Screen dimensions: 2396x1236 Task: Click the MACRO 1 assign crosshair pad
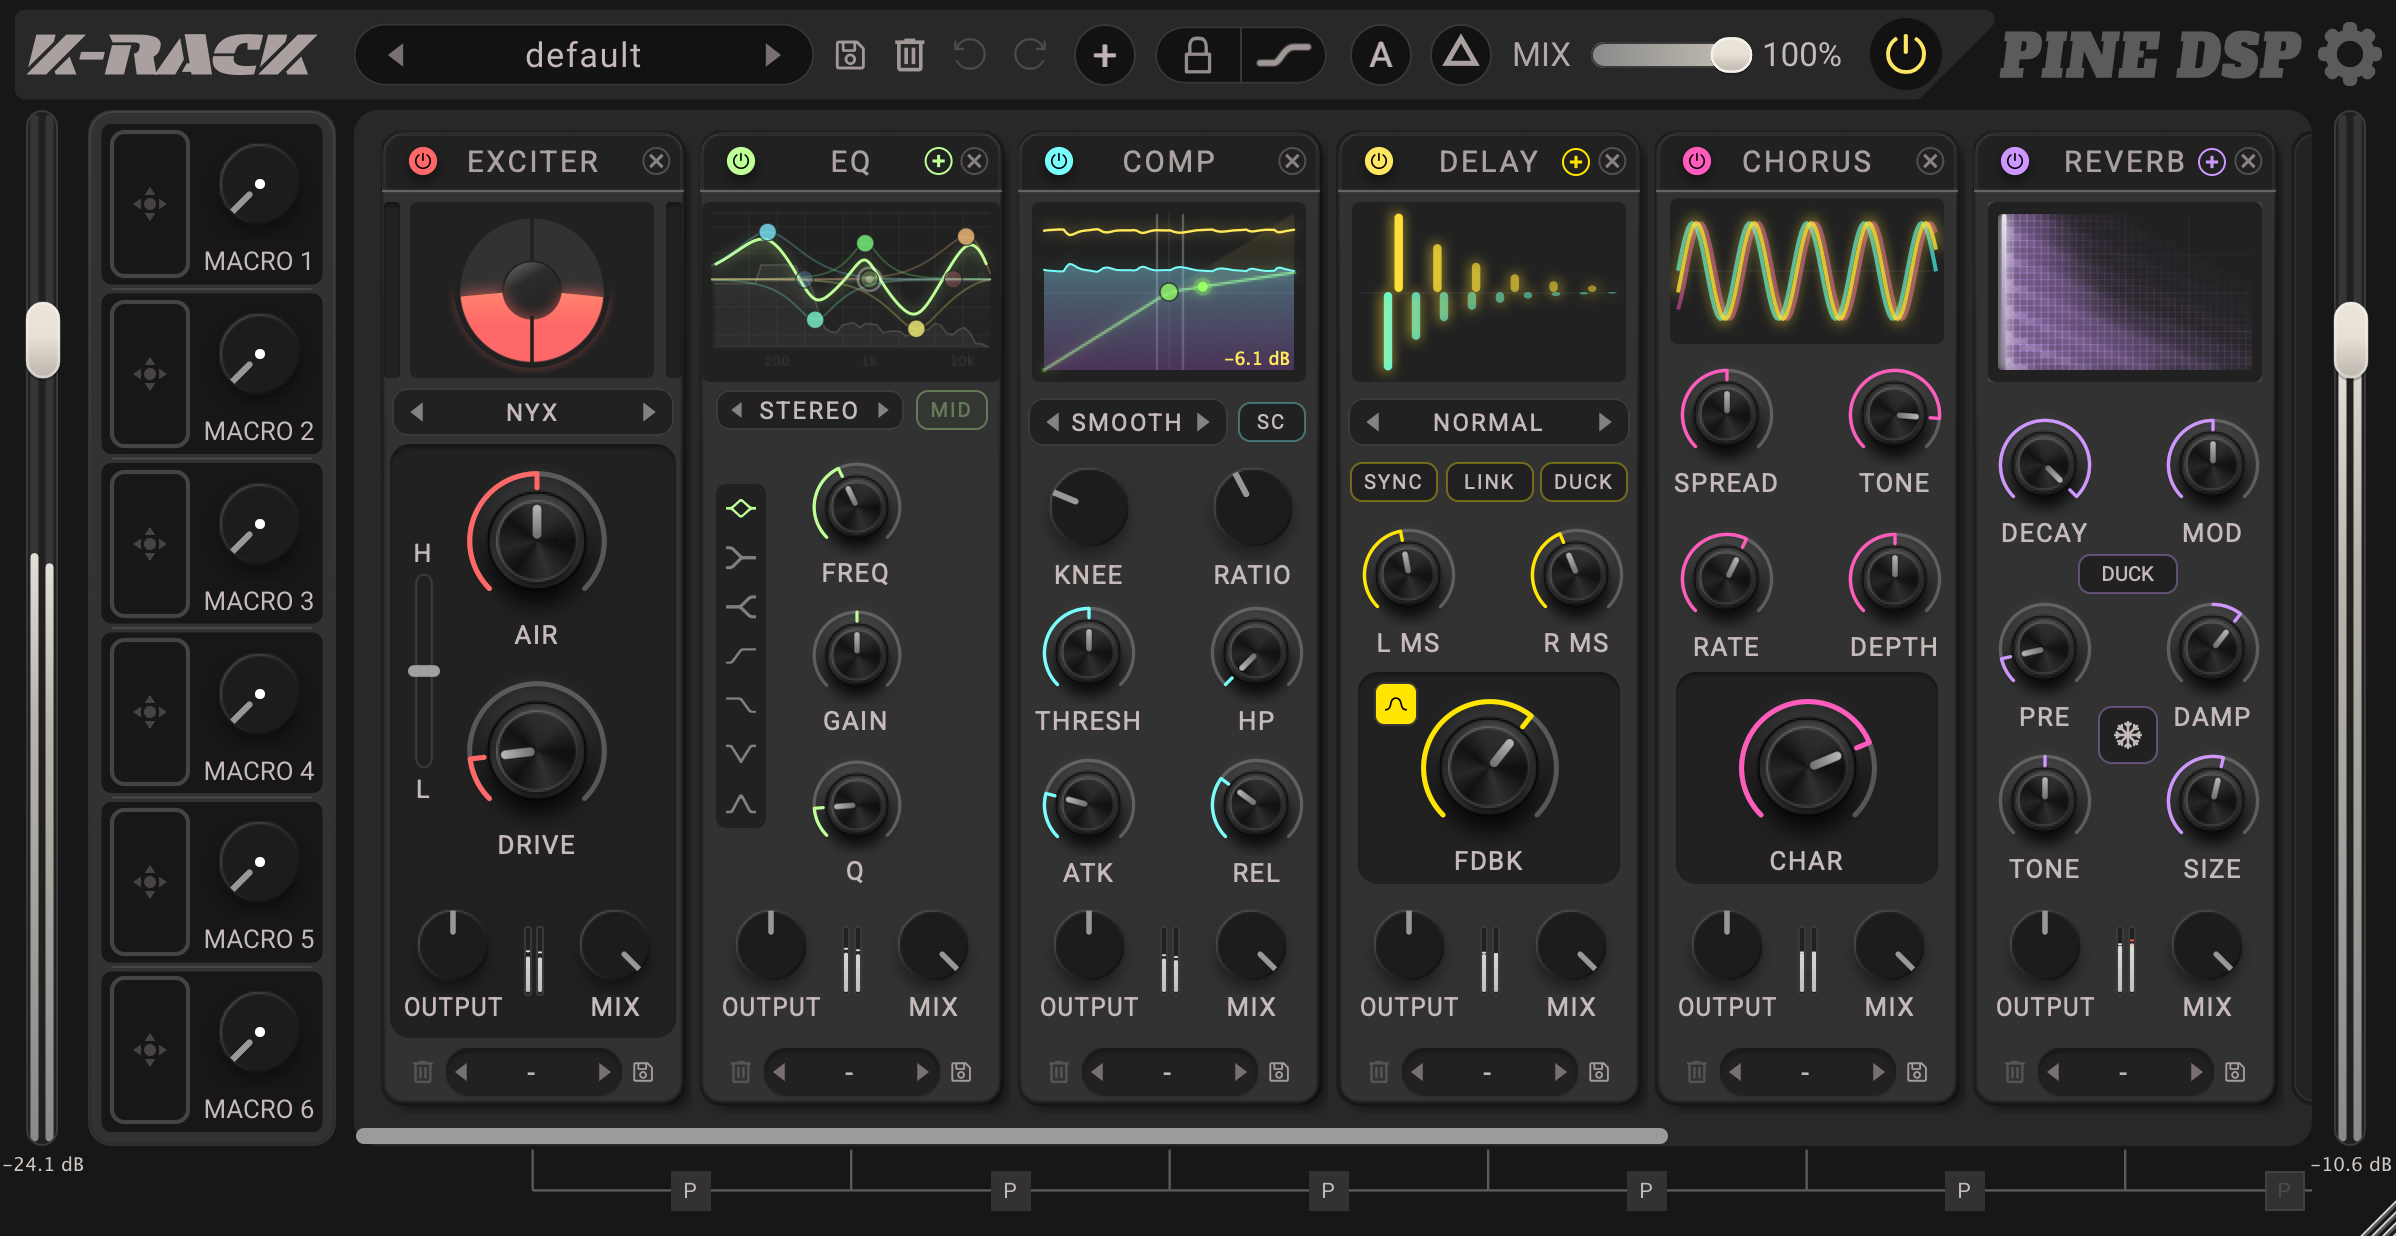pyautogui.click(x=150, y=204)
